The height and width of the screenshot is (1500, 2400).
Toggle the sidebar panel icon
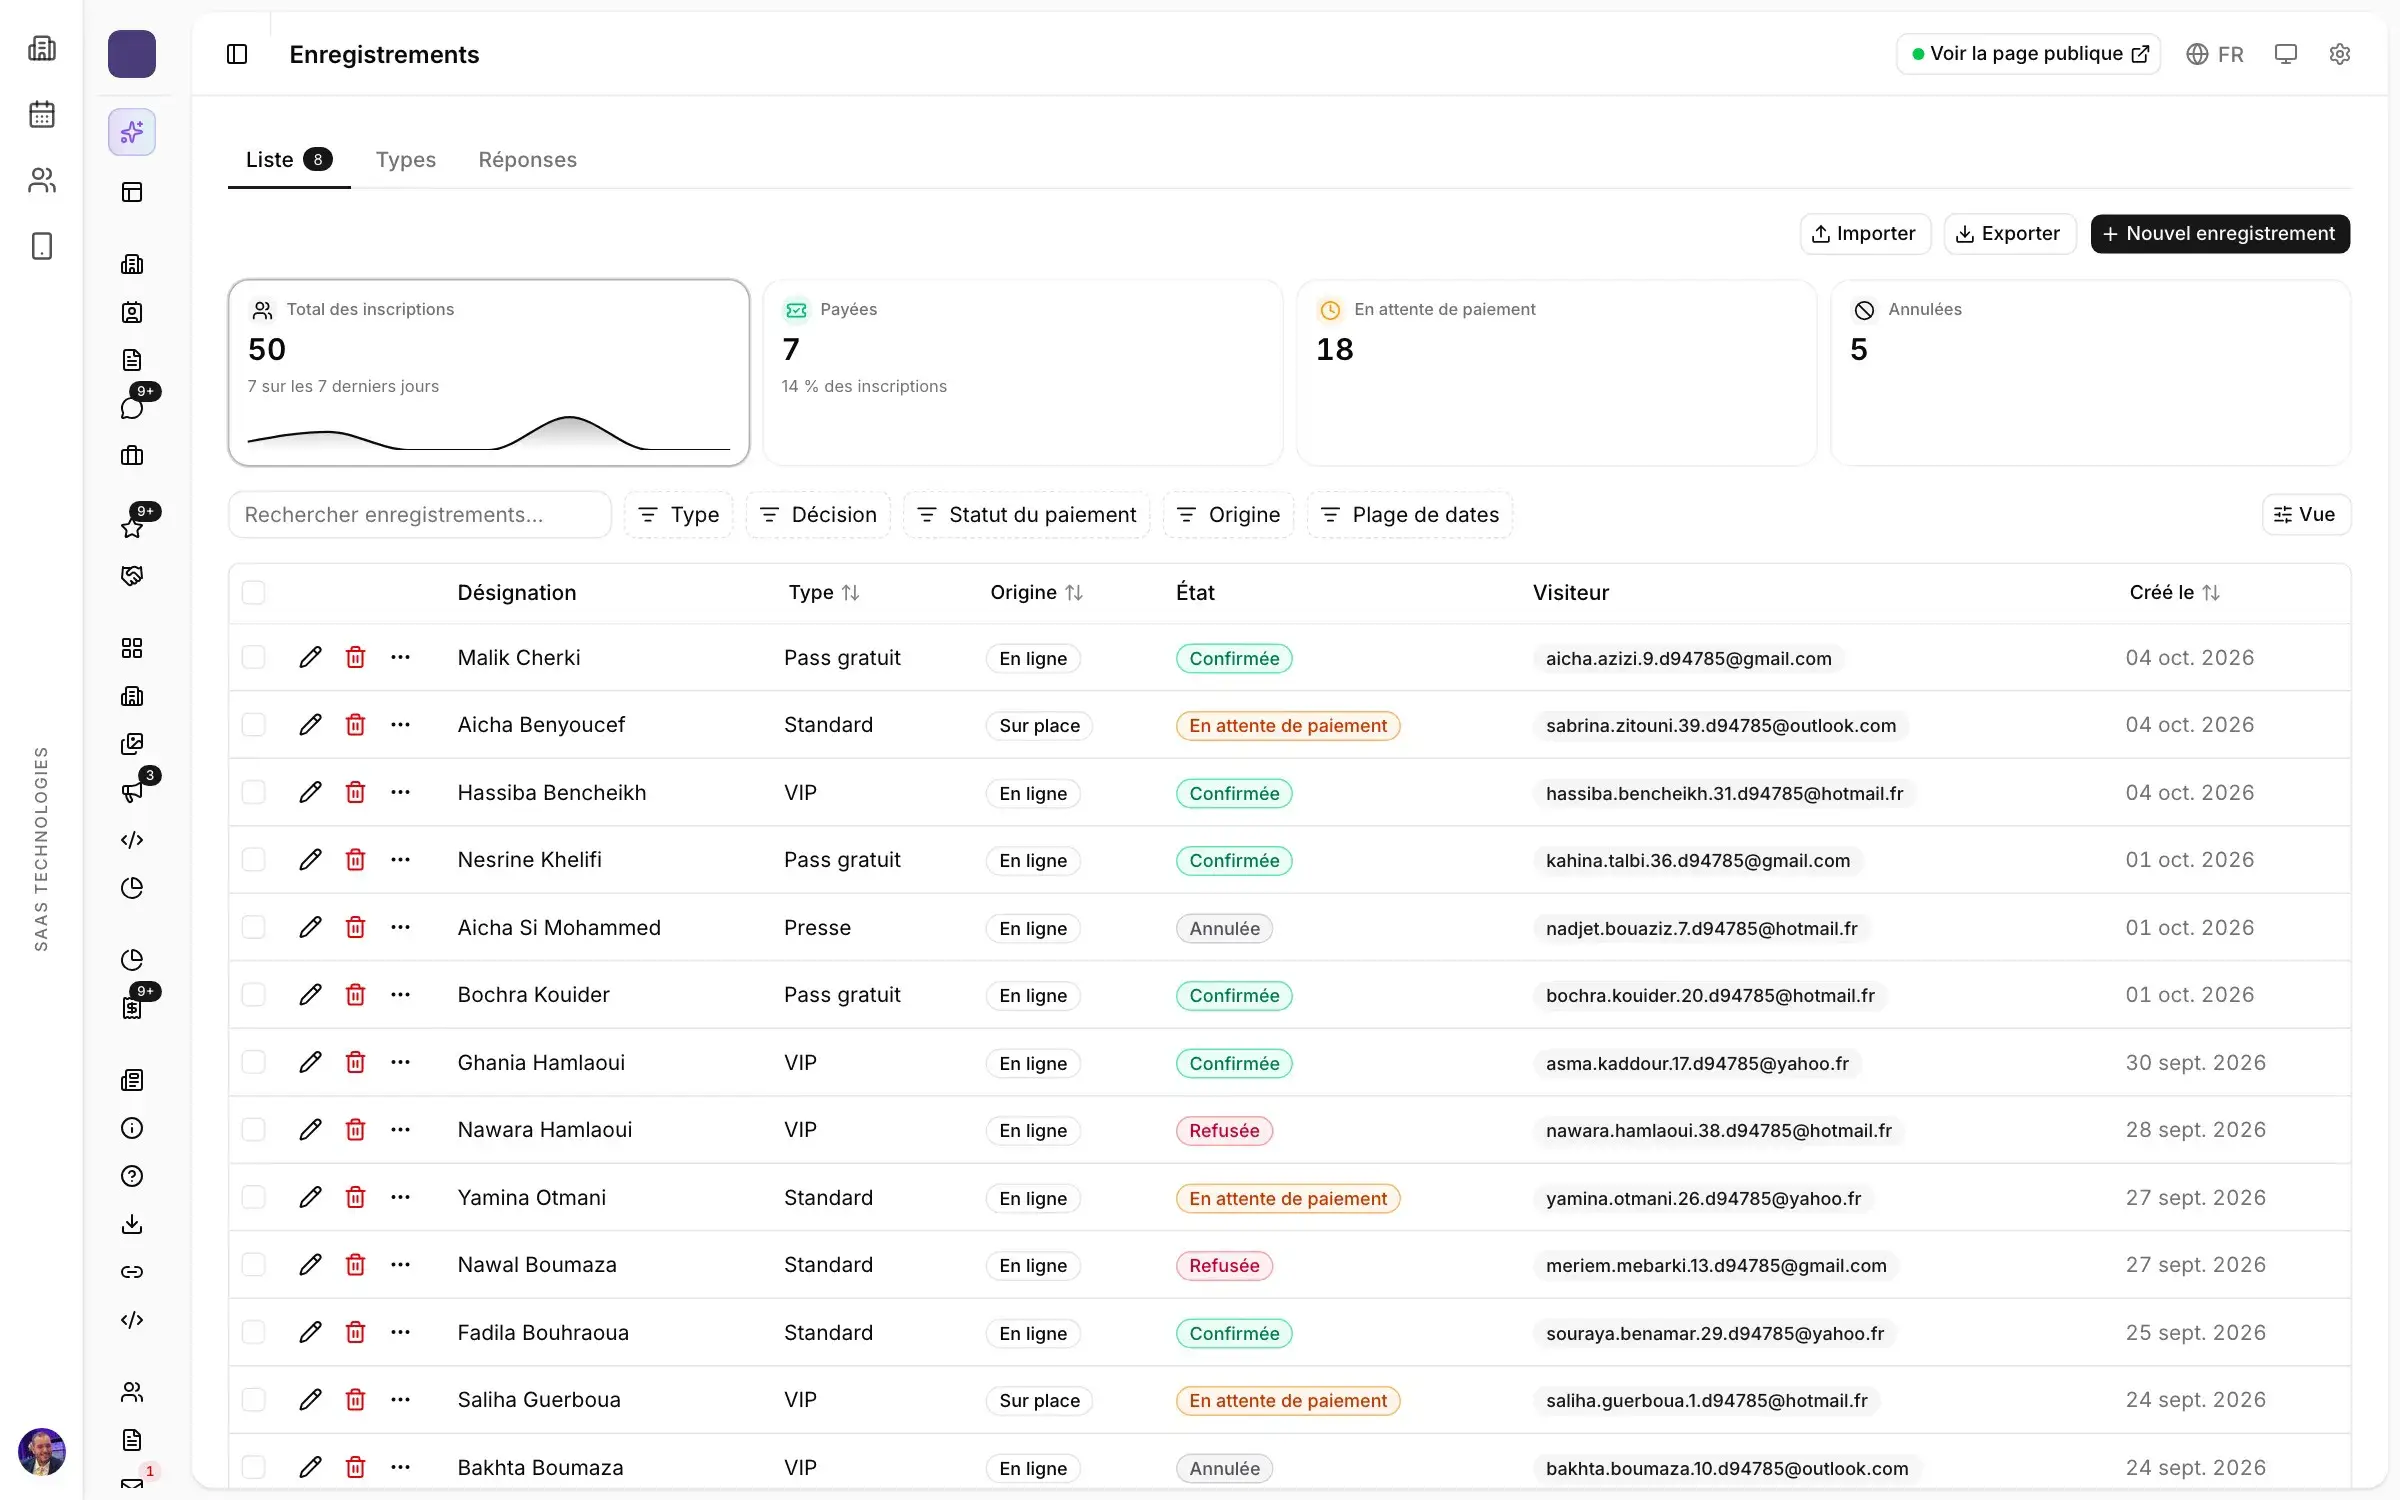tap(237, 54)
